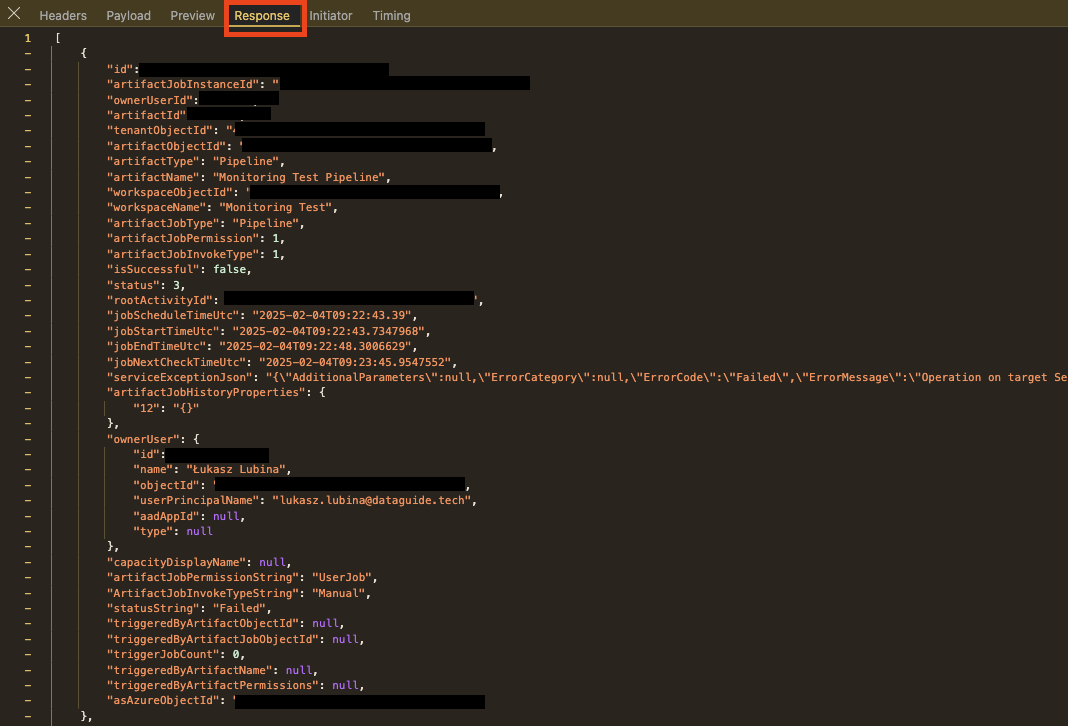
Task: Click the highlighted Response tab
Action: click(262, 16)
